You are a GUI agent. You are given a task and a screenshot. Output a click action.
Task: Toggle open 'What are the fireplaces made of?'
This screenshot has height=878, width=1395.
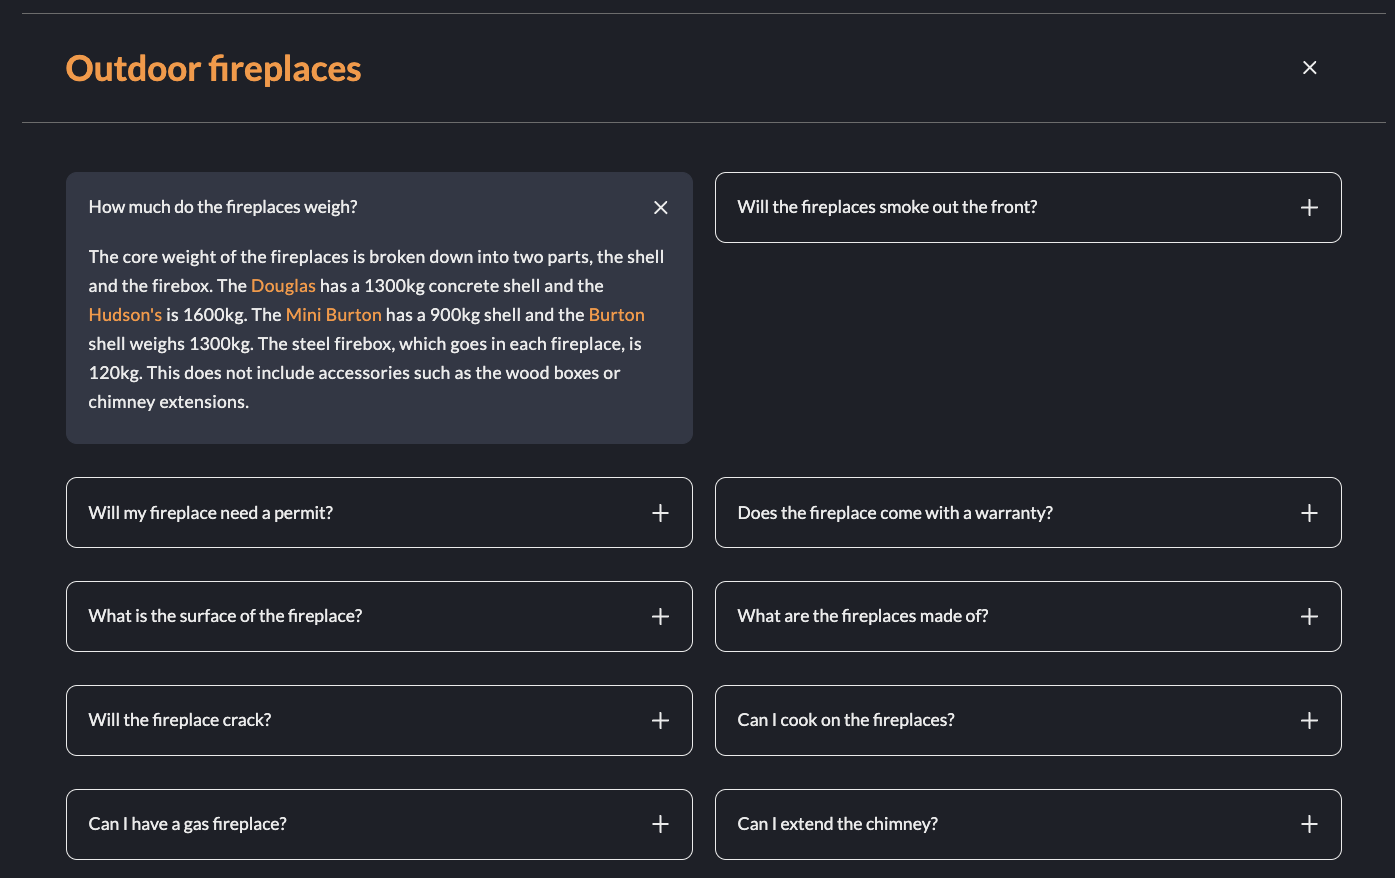(x=863, y=616)
